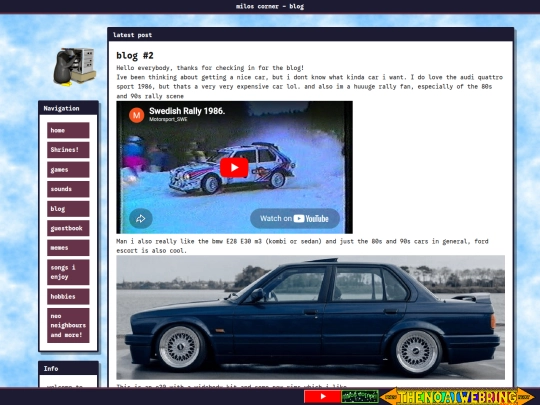The image size is (540, 405).
Task: Click the blue BMW E30 photo
Action: click(x=311, y=317)
